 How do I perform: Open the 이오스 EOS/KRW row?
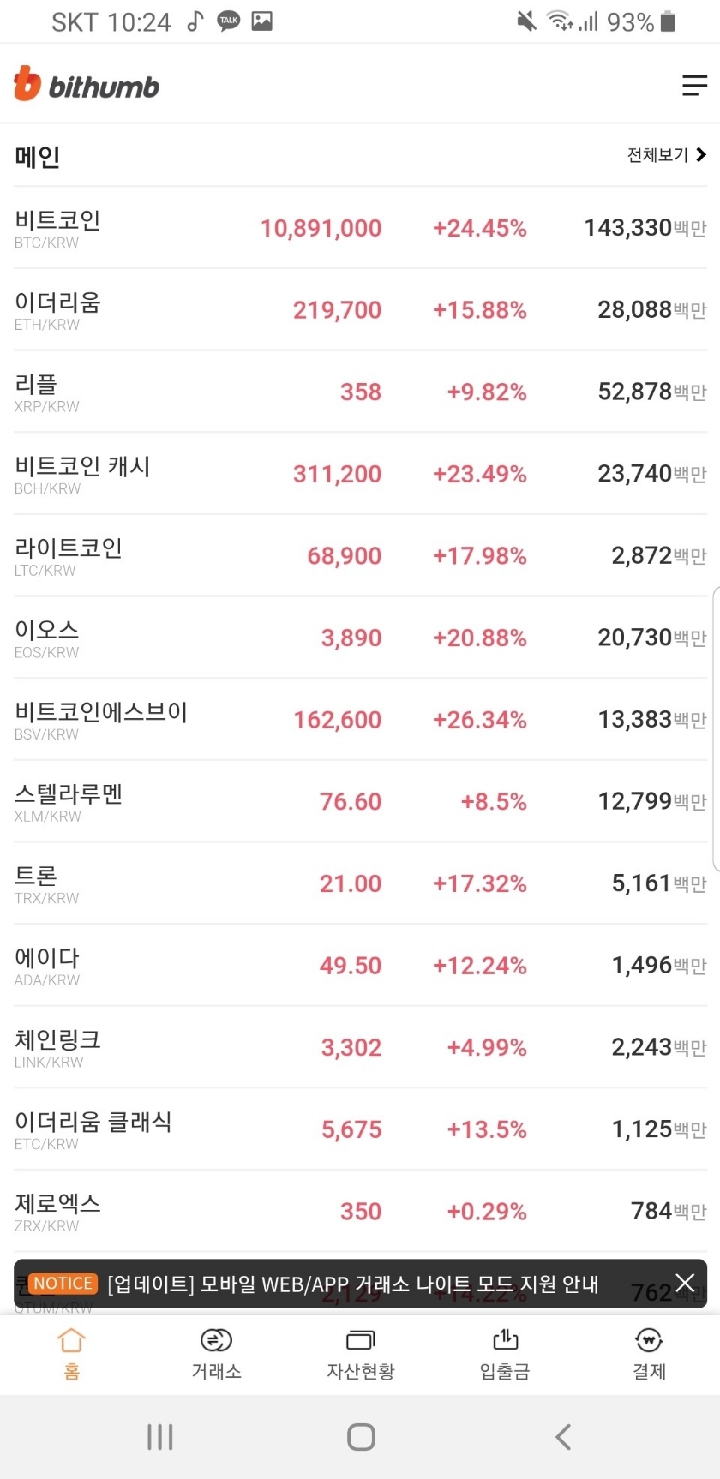[360, 638]
